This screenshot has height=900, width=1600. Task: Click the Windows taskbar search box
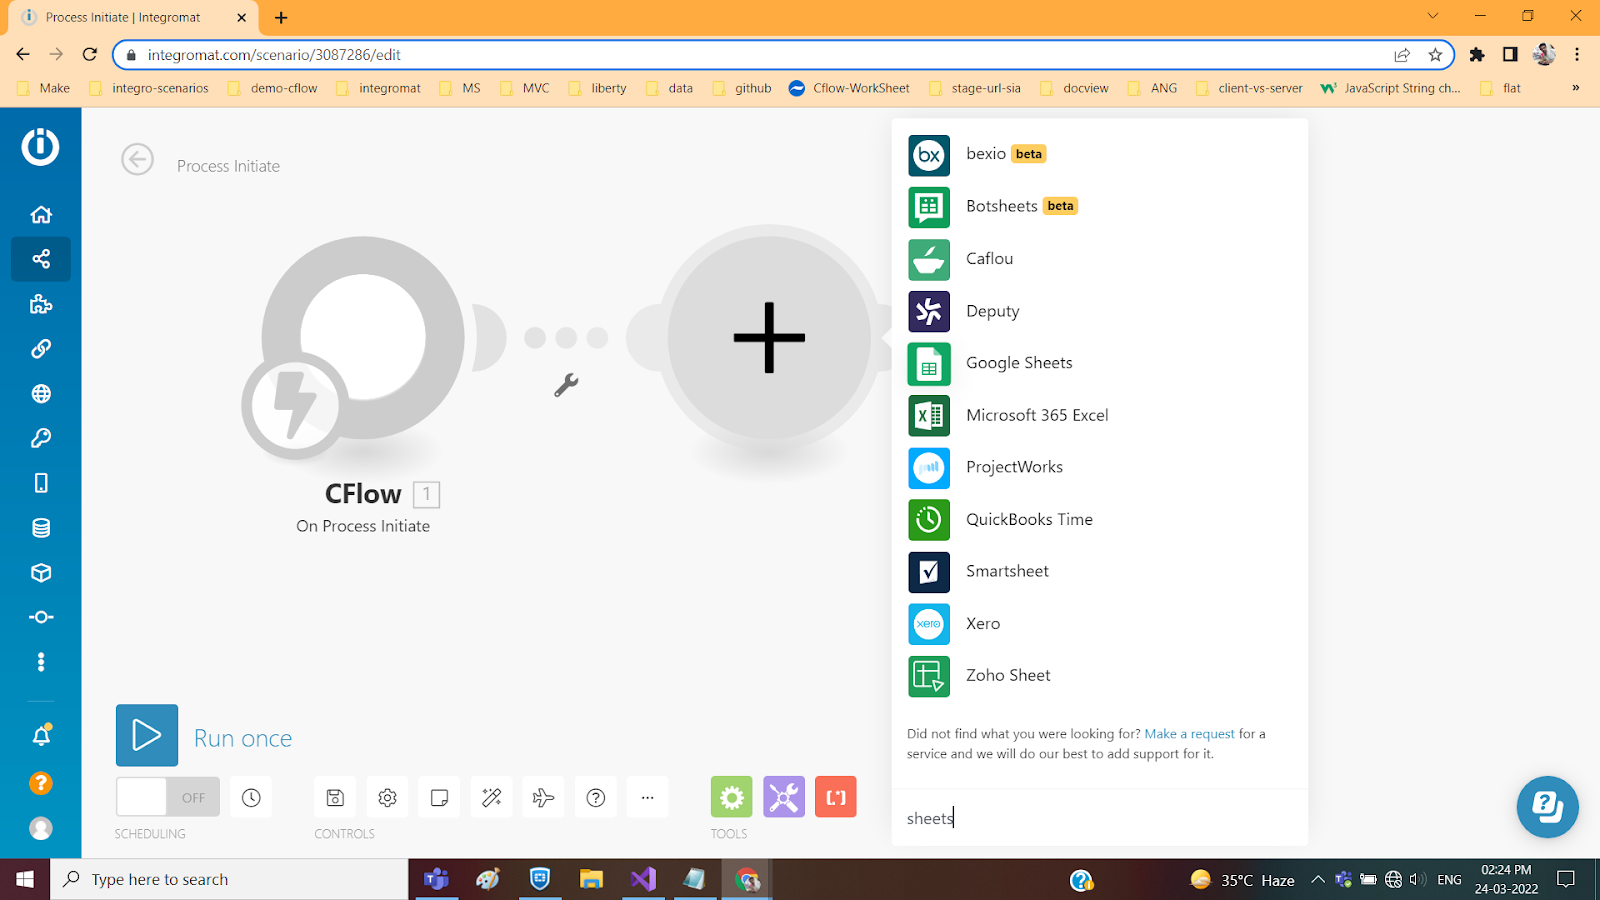point(229,879)
